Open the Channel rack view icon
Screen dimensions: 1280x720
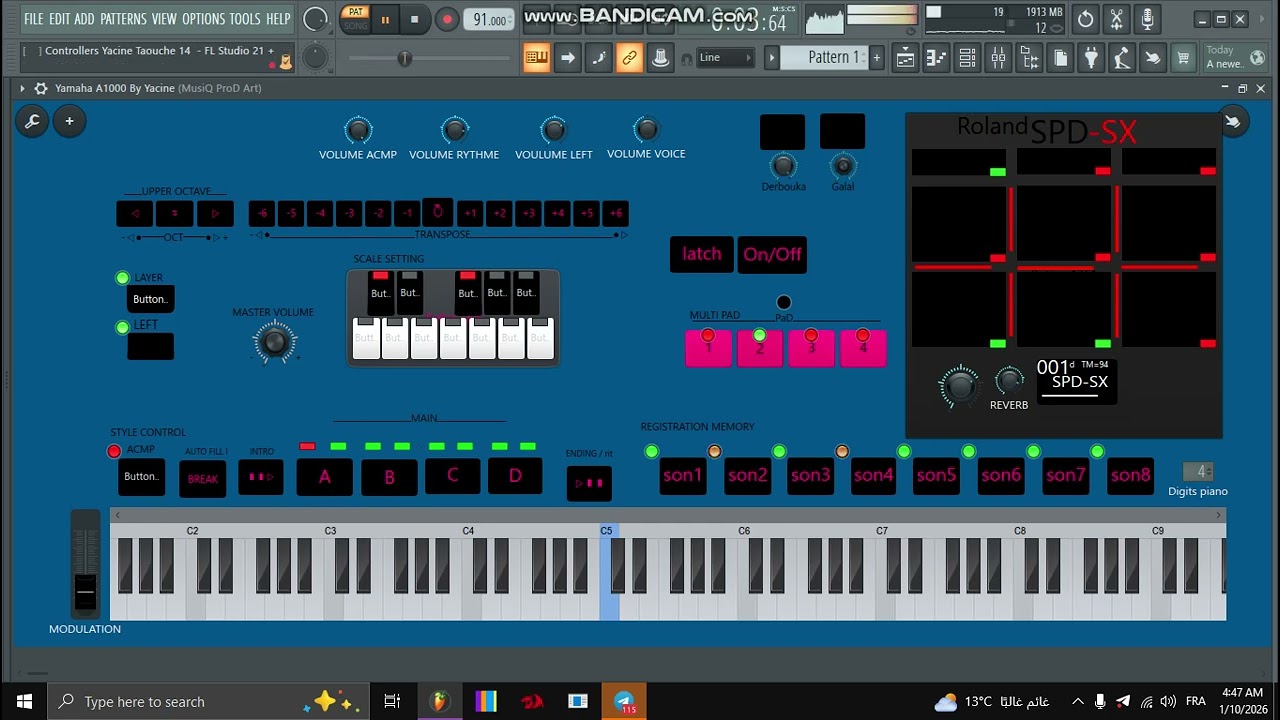(x=967, y=59)
